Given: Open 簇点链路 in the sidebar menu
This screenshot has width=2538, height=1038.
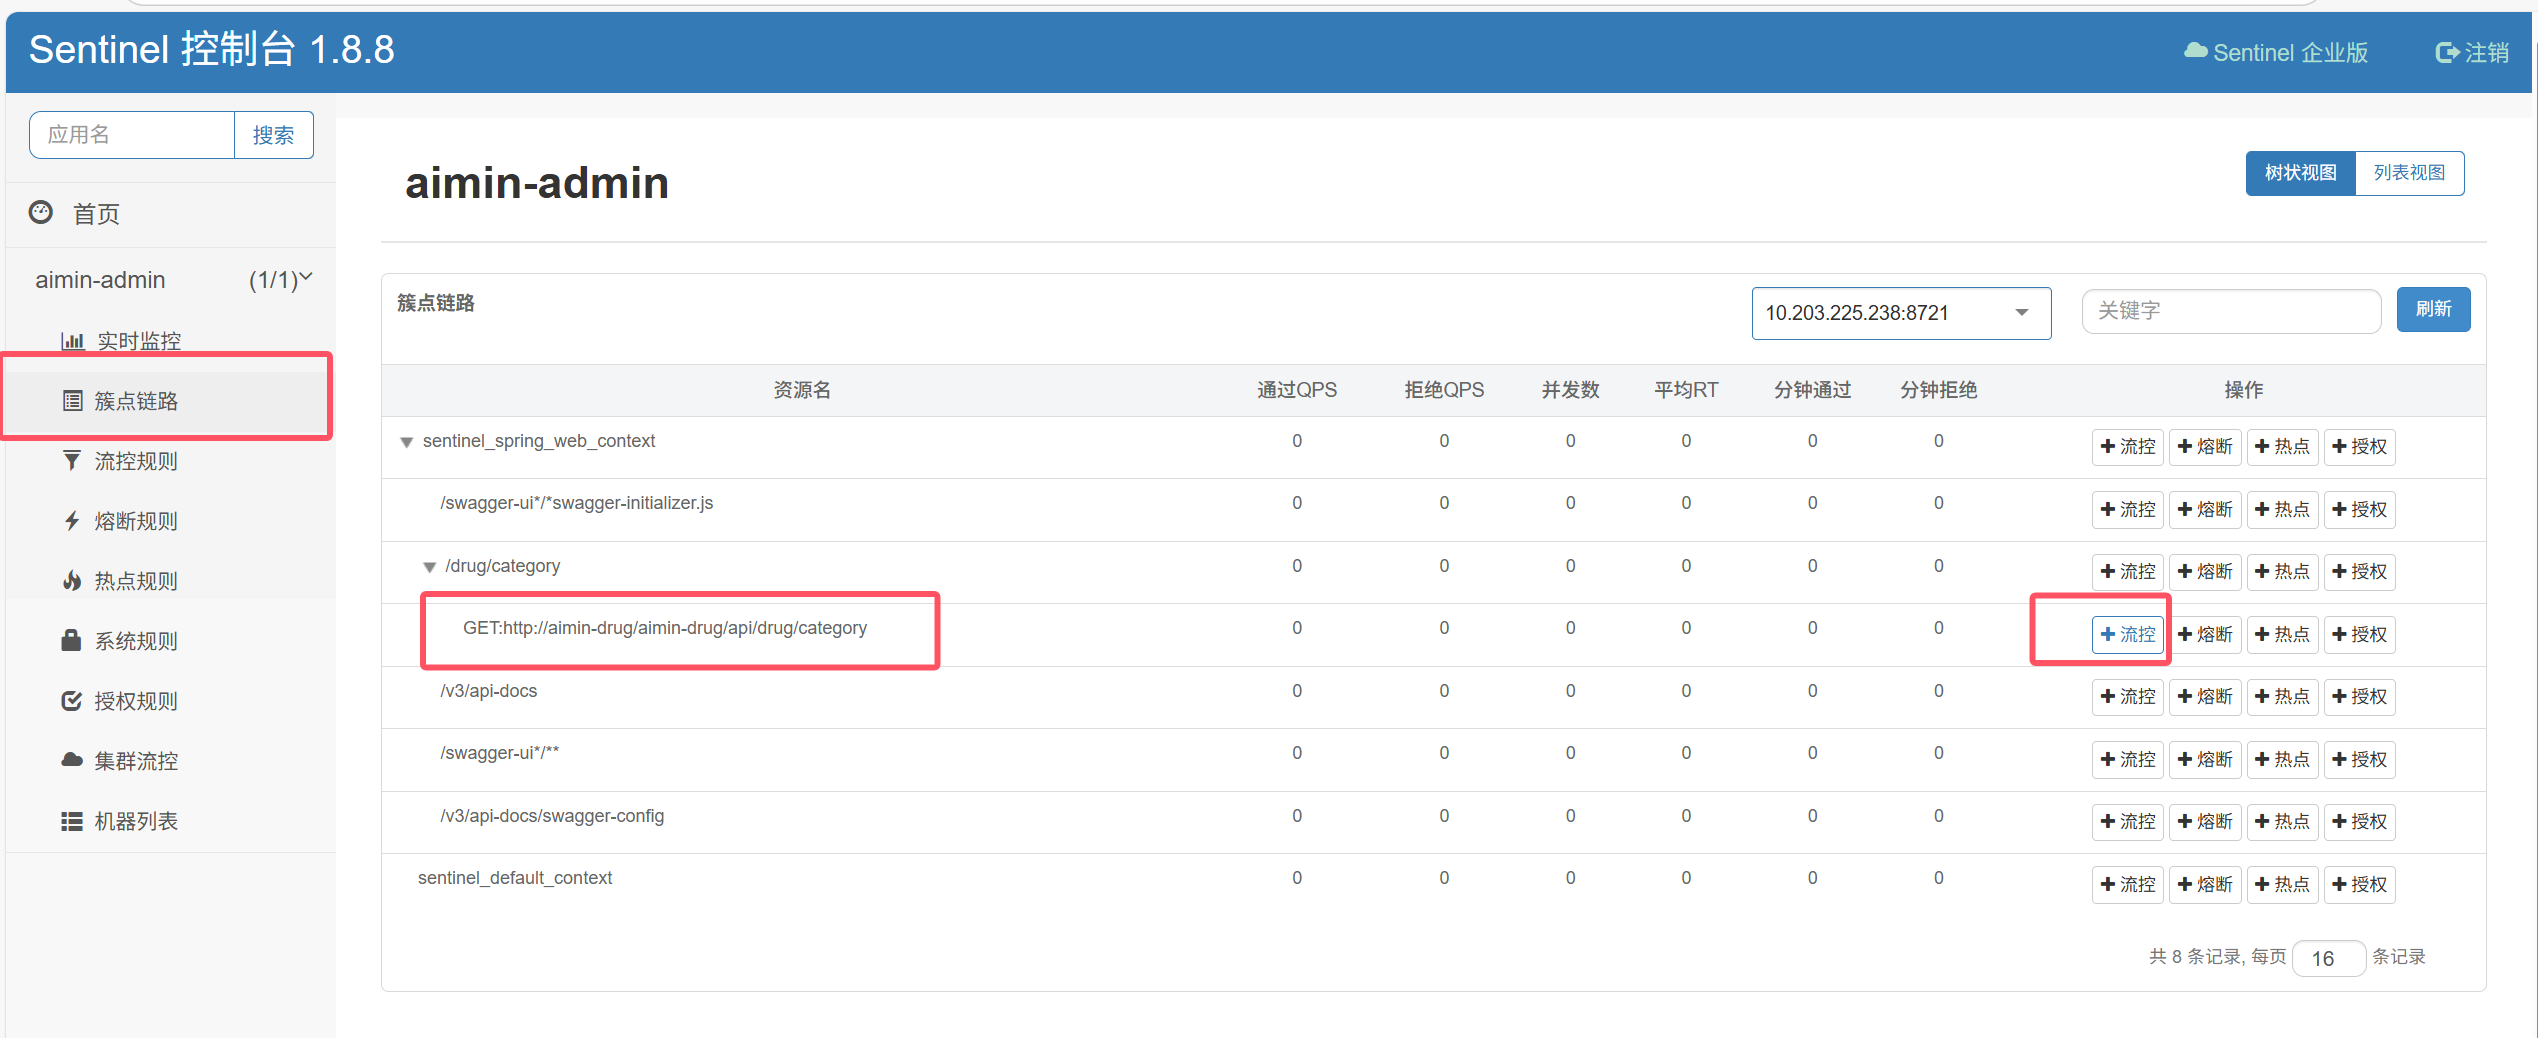Looking at the screenshot, I should coord(136,401).
